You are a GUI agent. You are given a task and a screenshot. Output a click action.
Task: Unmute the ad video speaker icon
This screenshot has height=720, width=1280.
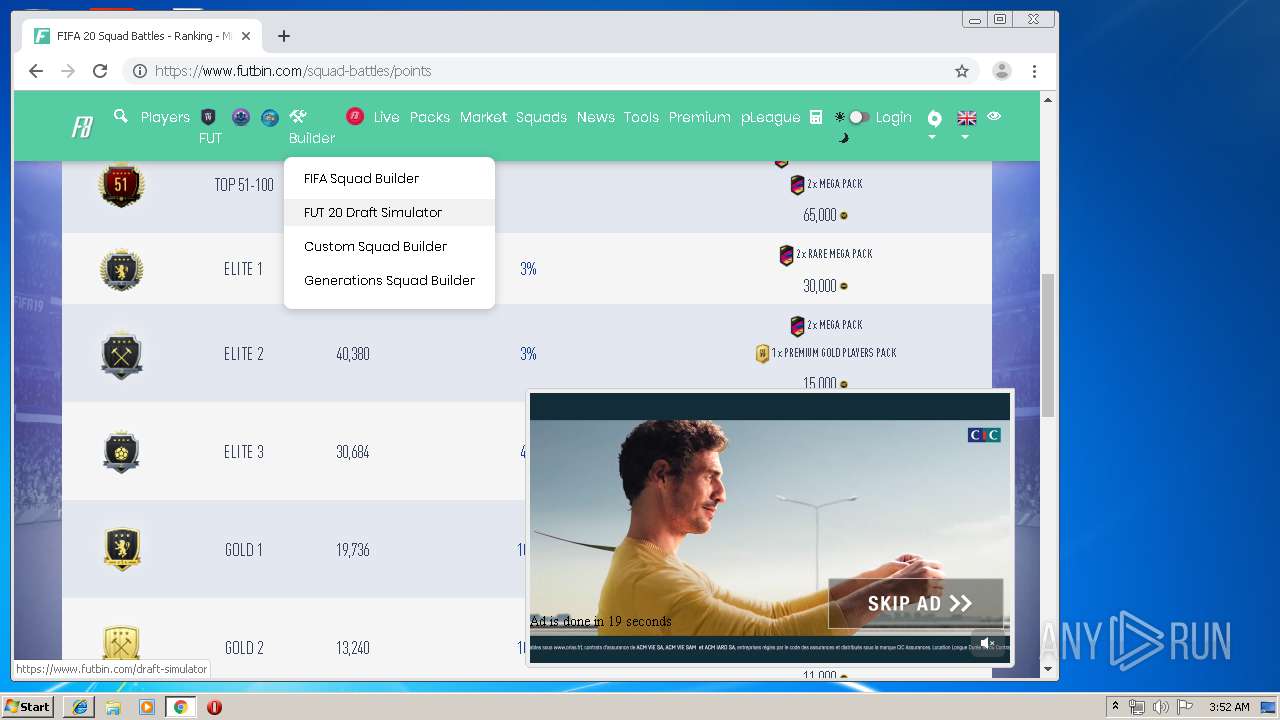coord(987,643)
